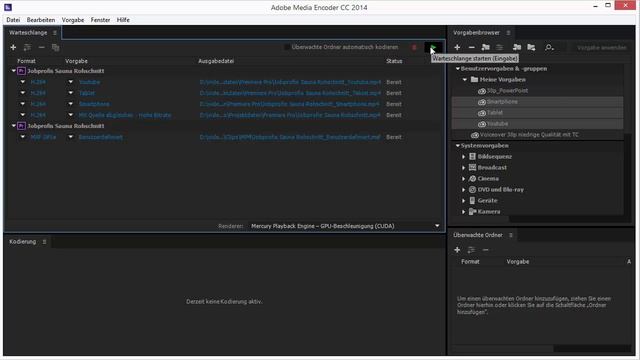Add a source with the queue plus icon
640x360 pixels.
13,47
